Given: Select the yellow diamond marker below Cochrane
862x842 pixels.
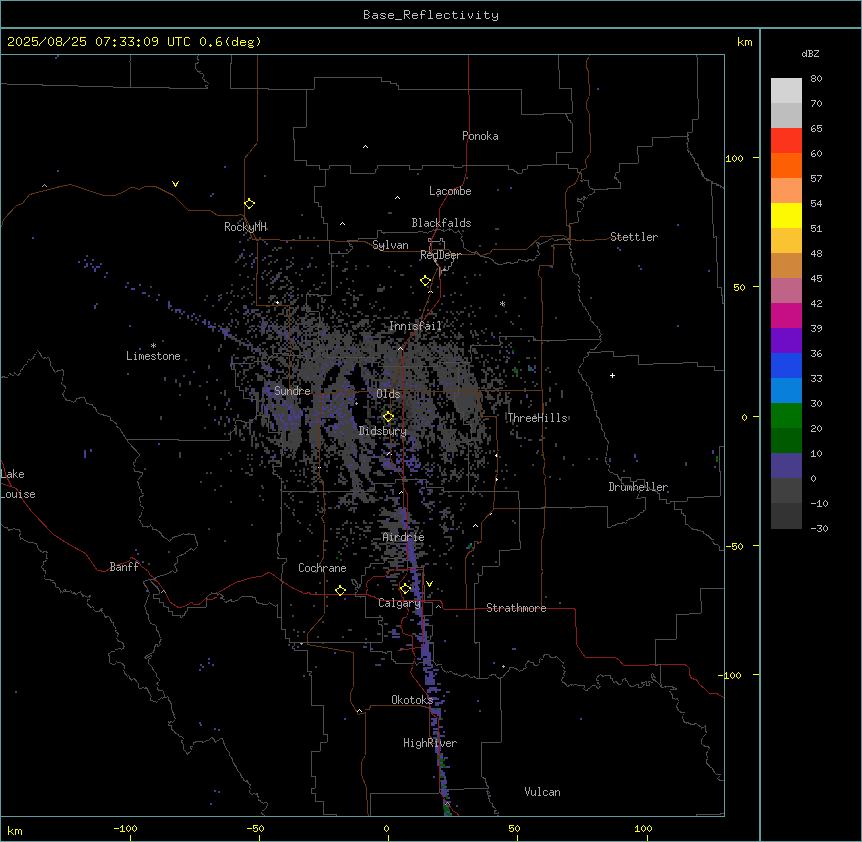Looking at the screenshot, I should pos(340,590).
